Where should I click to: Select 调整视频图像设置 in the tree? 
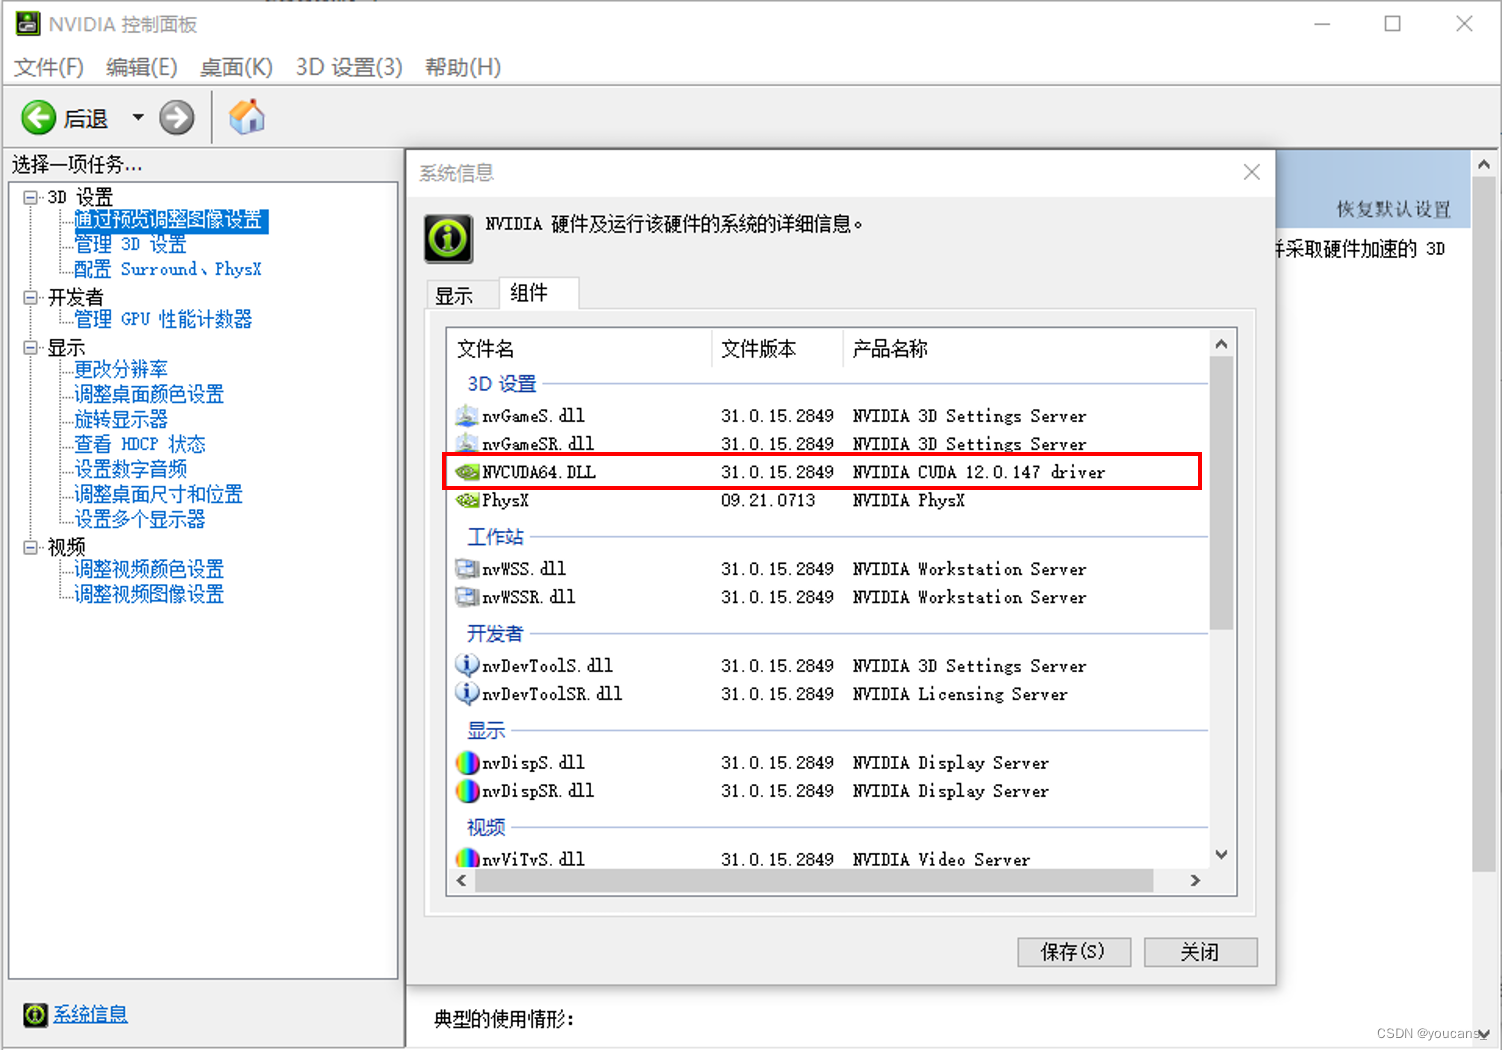point(149,594)
